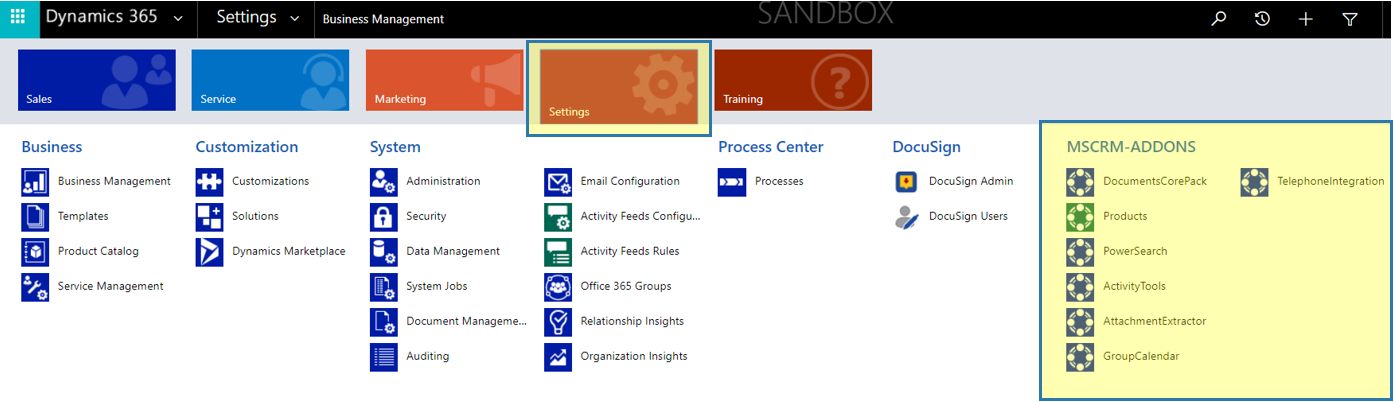Select the Marketing tile
The image size is (1394, 402).
[x=445, y=80]
